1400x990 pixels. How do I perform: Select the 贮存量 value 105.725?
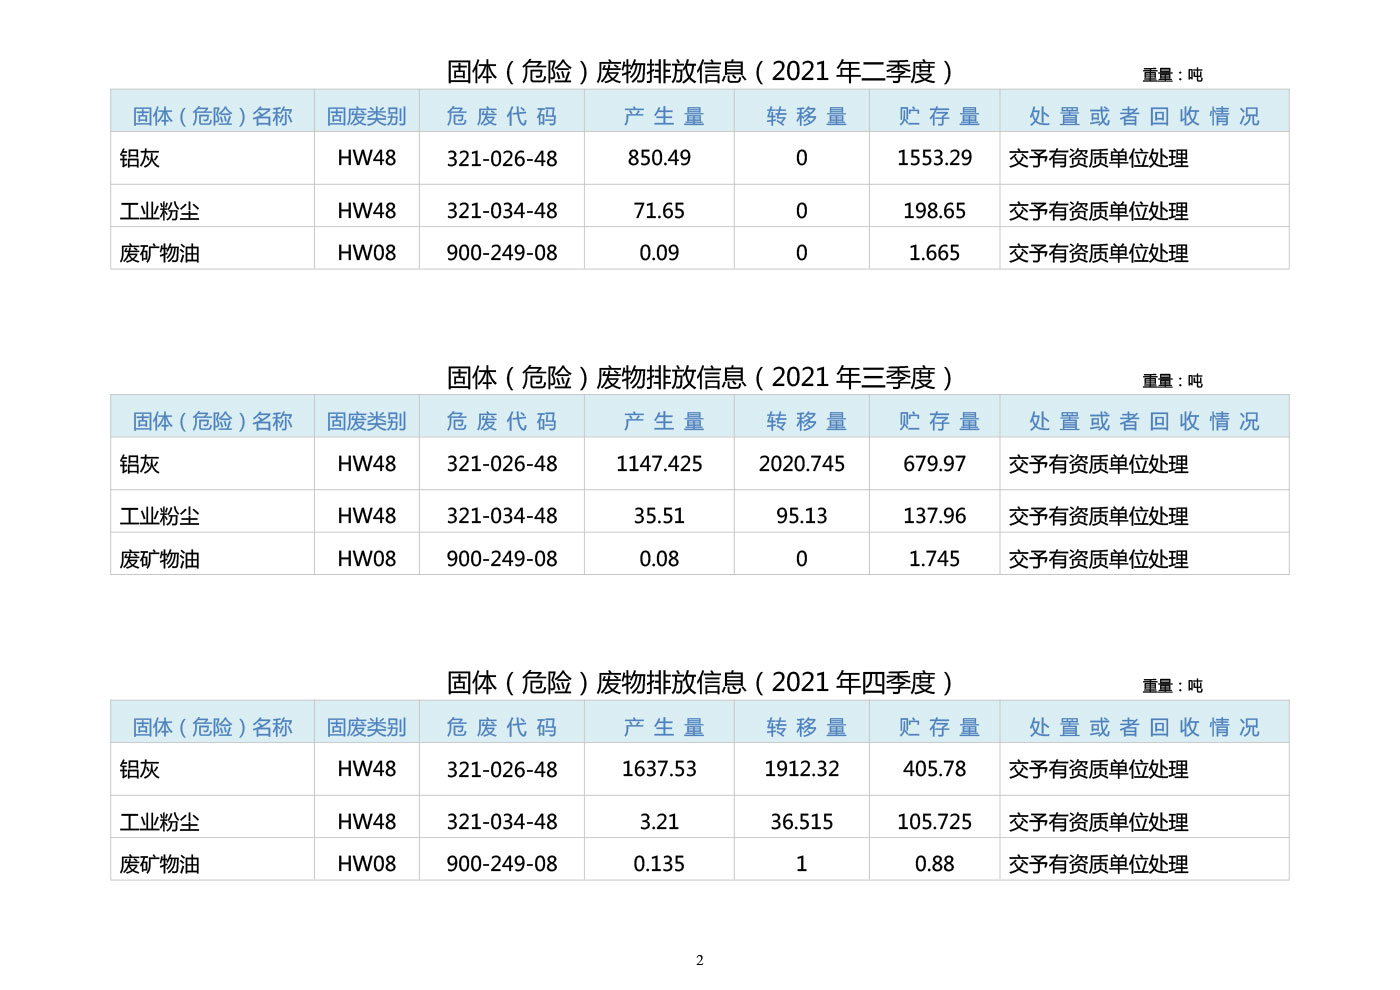click(934, 822)
